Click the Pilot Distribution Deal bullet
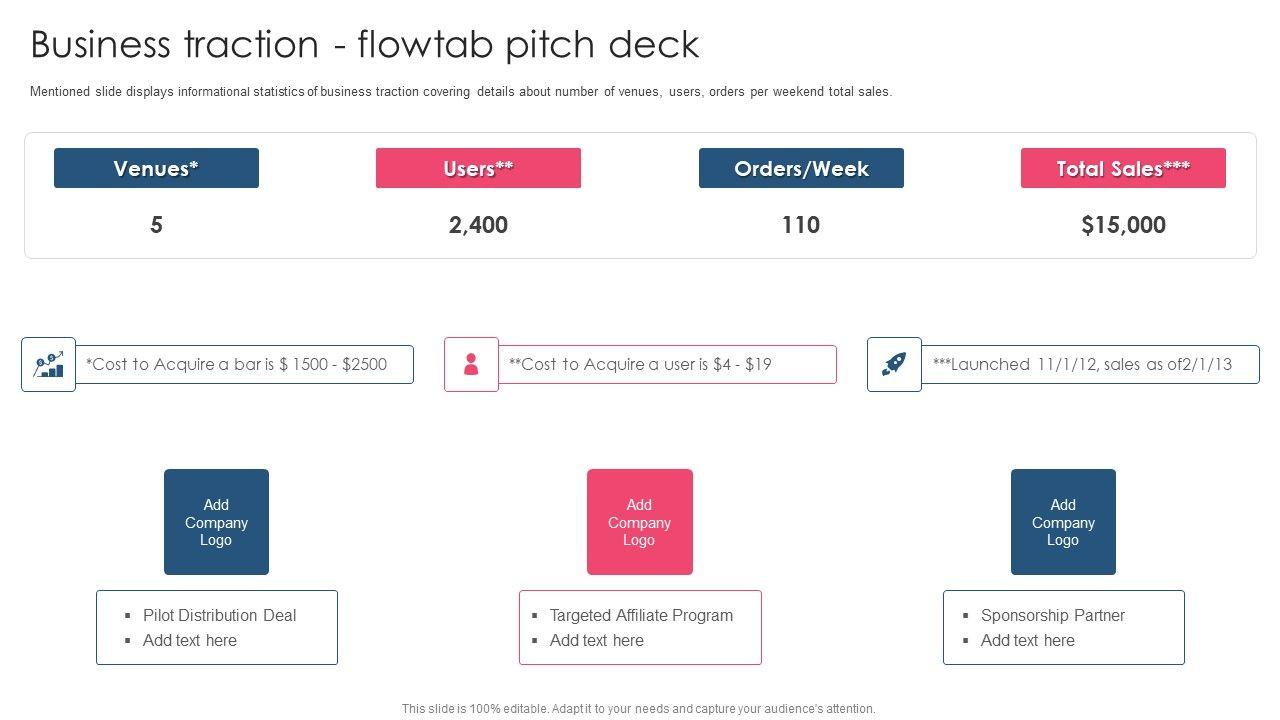Screen dimensions: 1280x720 tap(219, 616)
